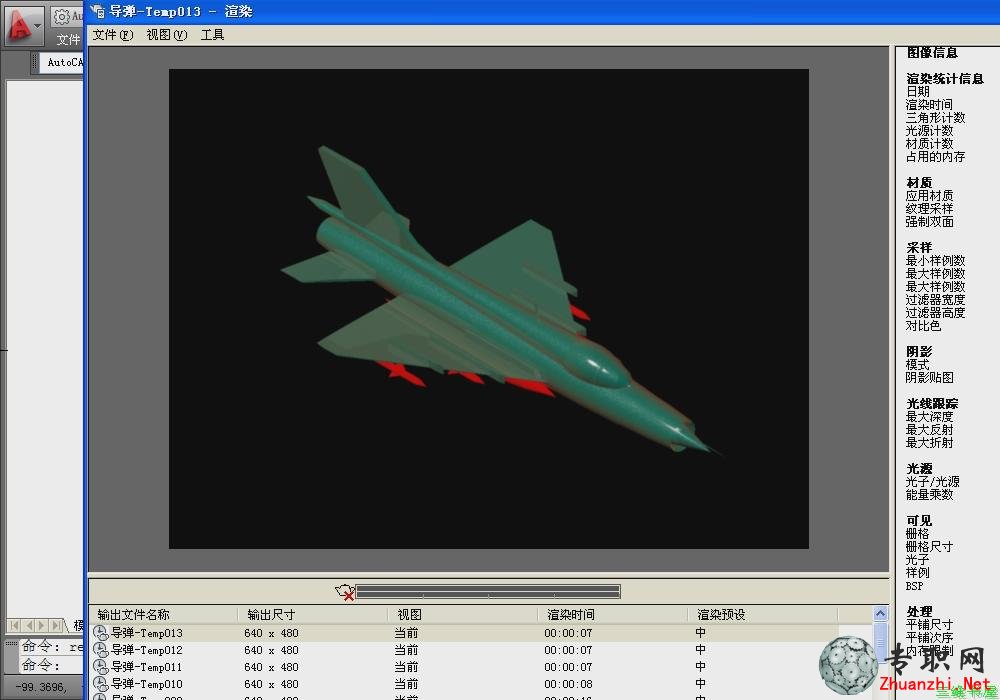The width and height of the screenshot is (1000, 700).
Task: Jump to last layout tab arrow
Action: [x=56, y=625]
